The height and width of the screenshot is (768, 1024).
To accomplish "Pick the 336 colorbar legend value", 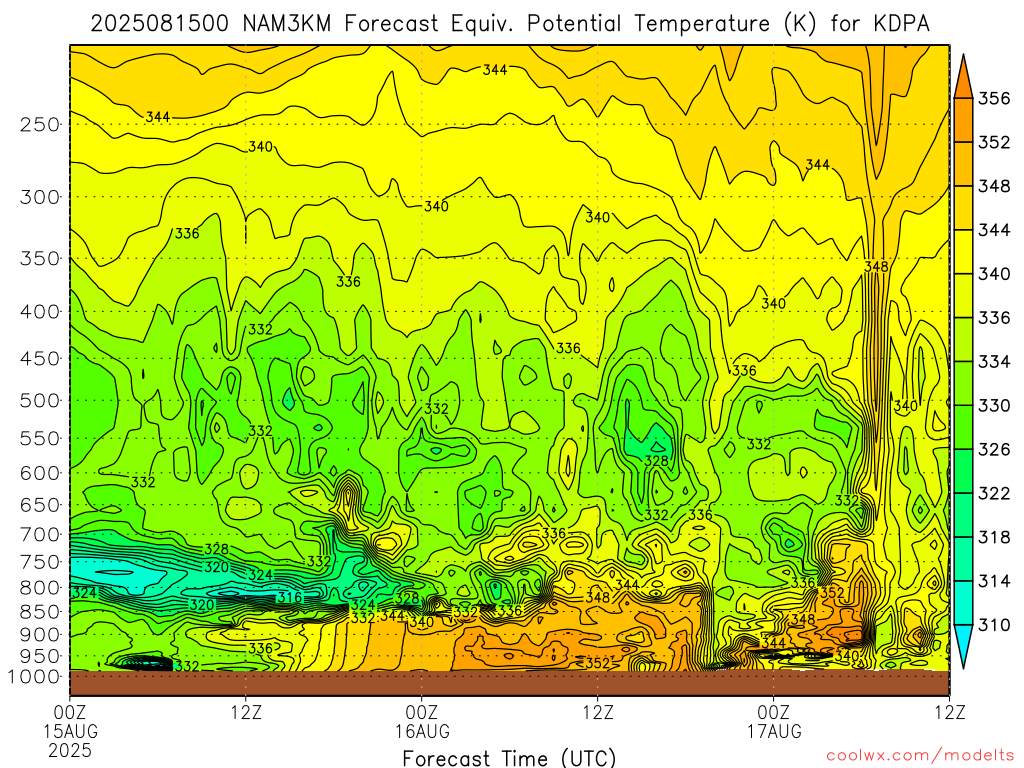I will click(993, 317).
